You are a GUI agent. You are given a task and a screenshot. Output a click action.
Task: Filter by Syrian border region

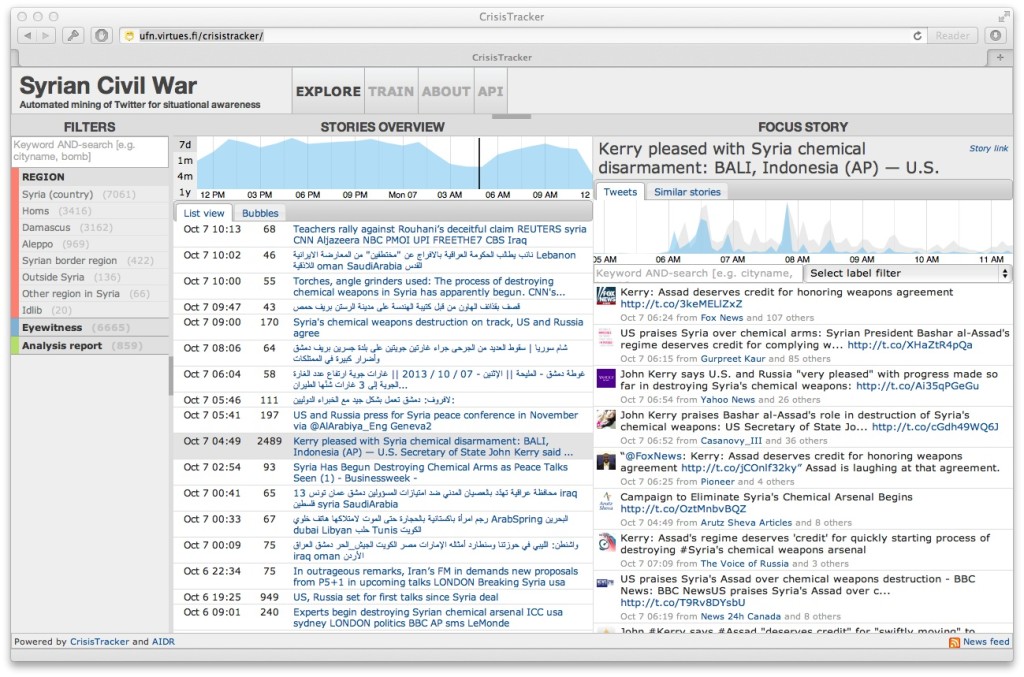click(90, 260)
